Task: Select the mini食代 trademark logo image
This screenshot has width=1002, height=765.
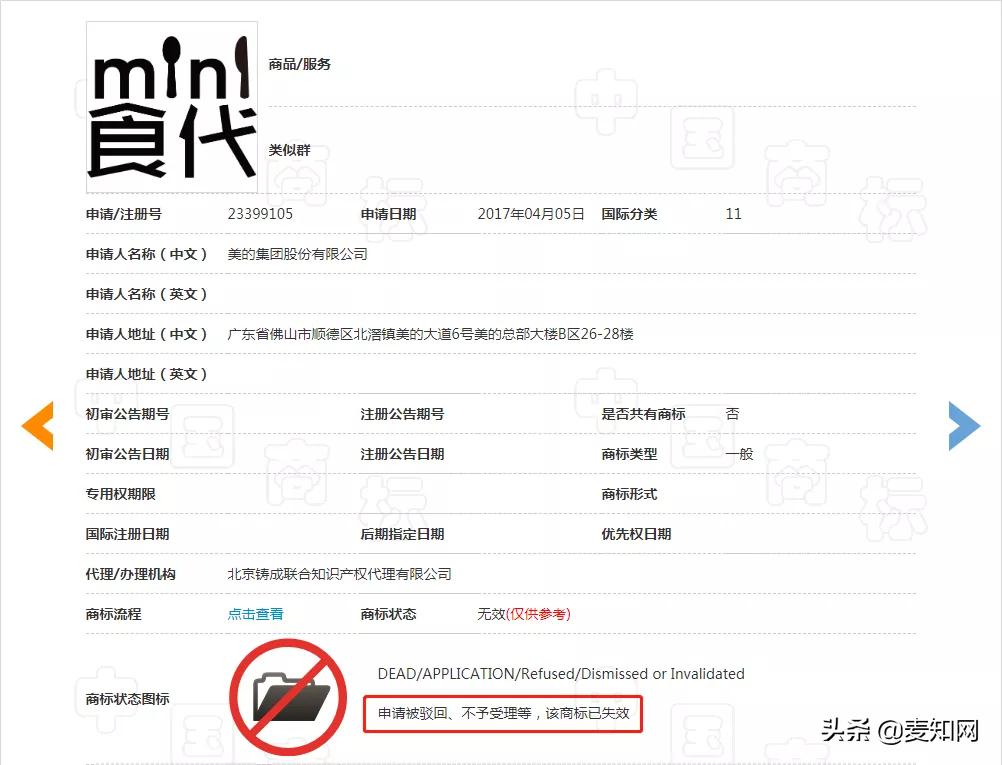Action: point(171,105)
